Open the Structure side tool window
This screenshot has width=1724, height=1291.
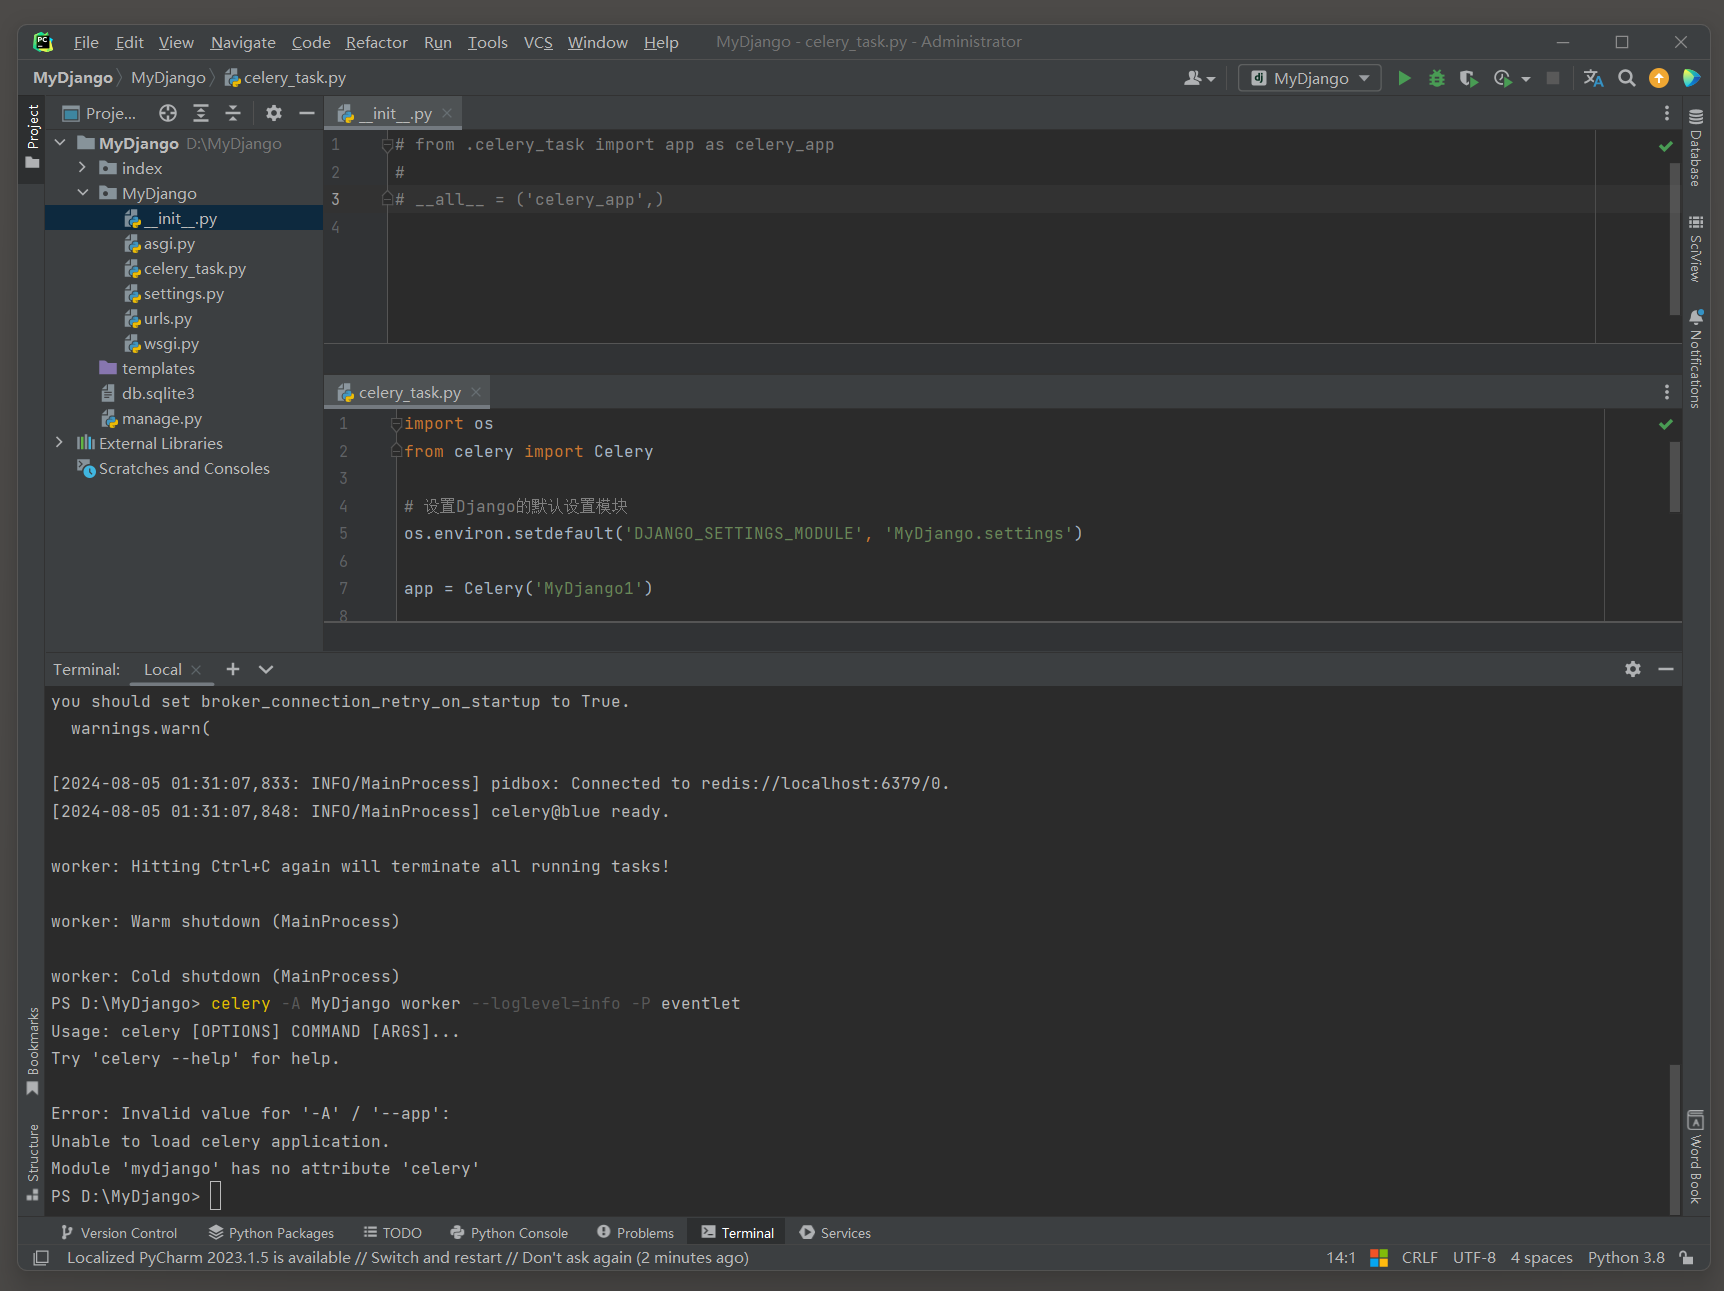pyautogui.click(x=33, y=1162)
